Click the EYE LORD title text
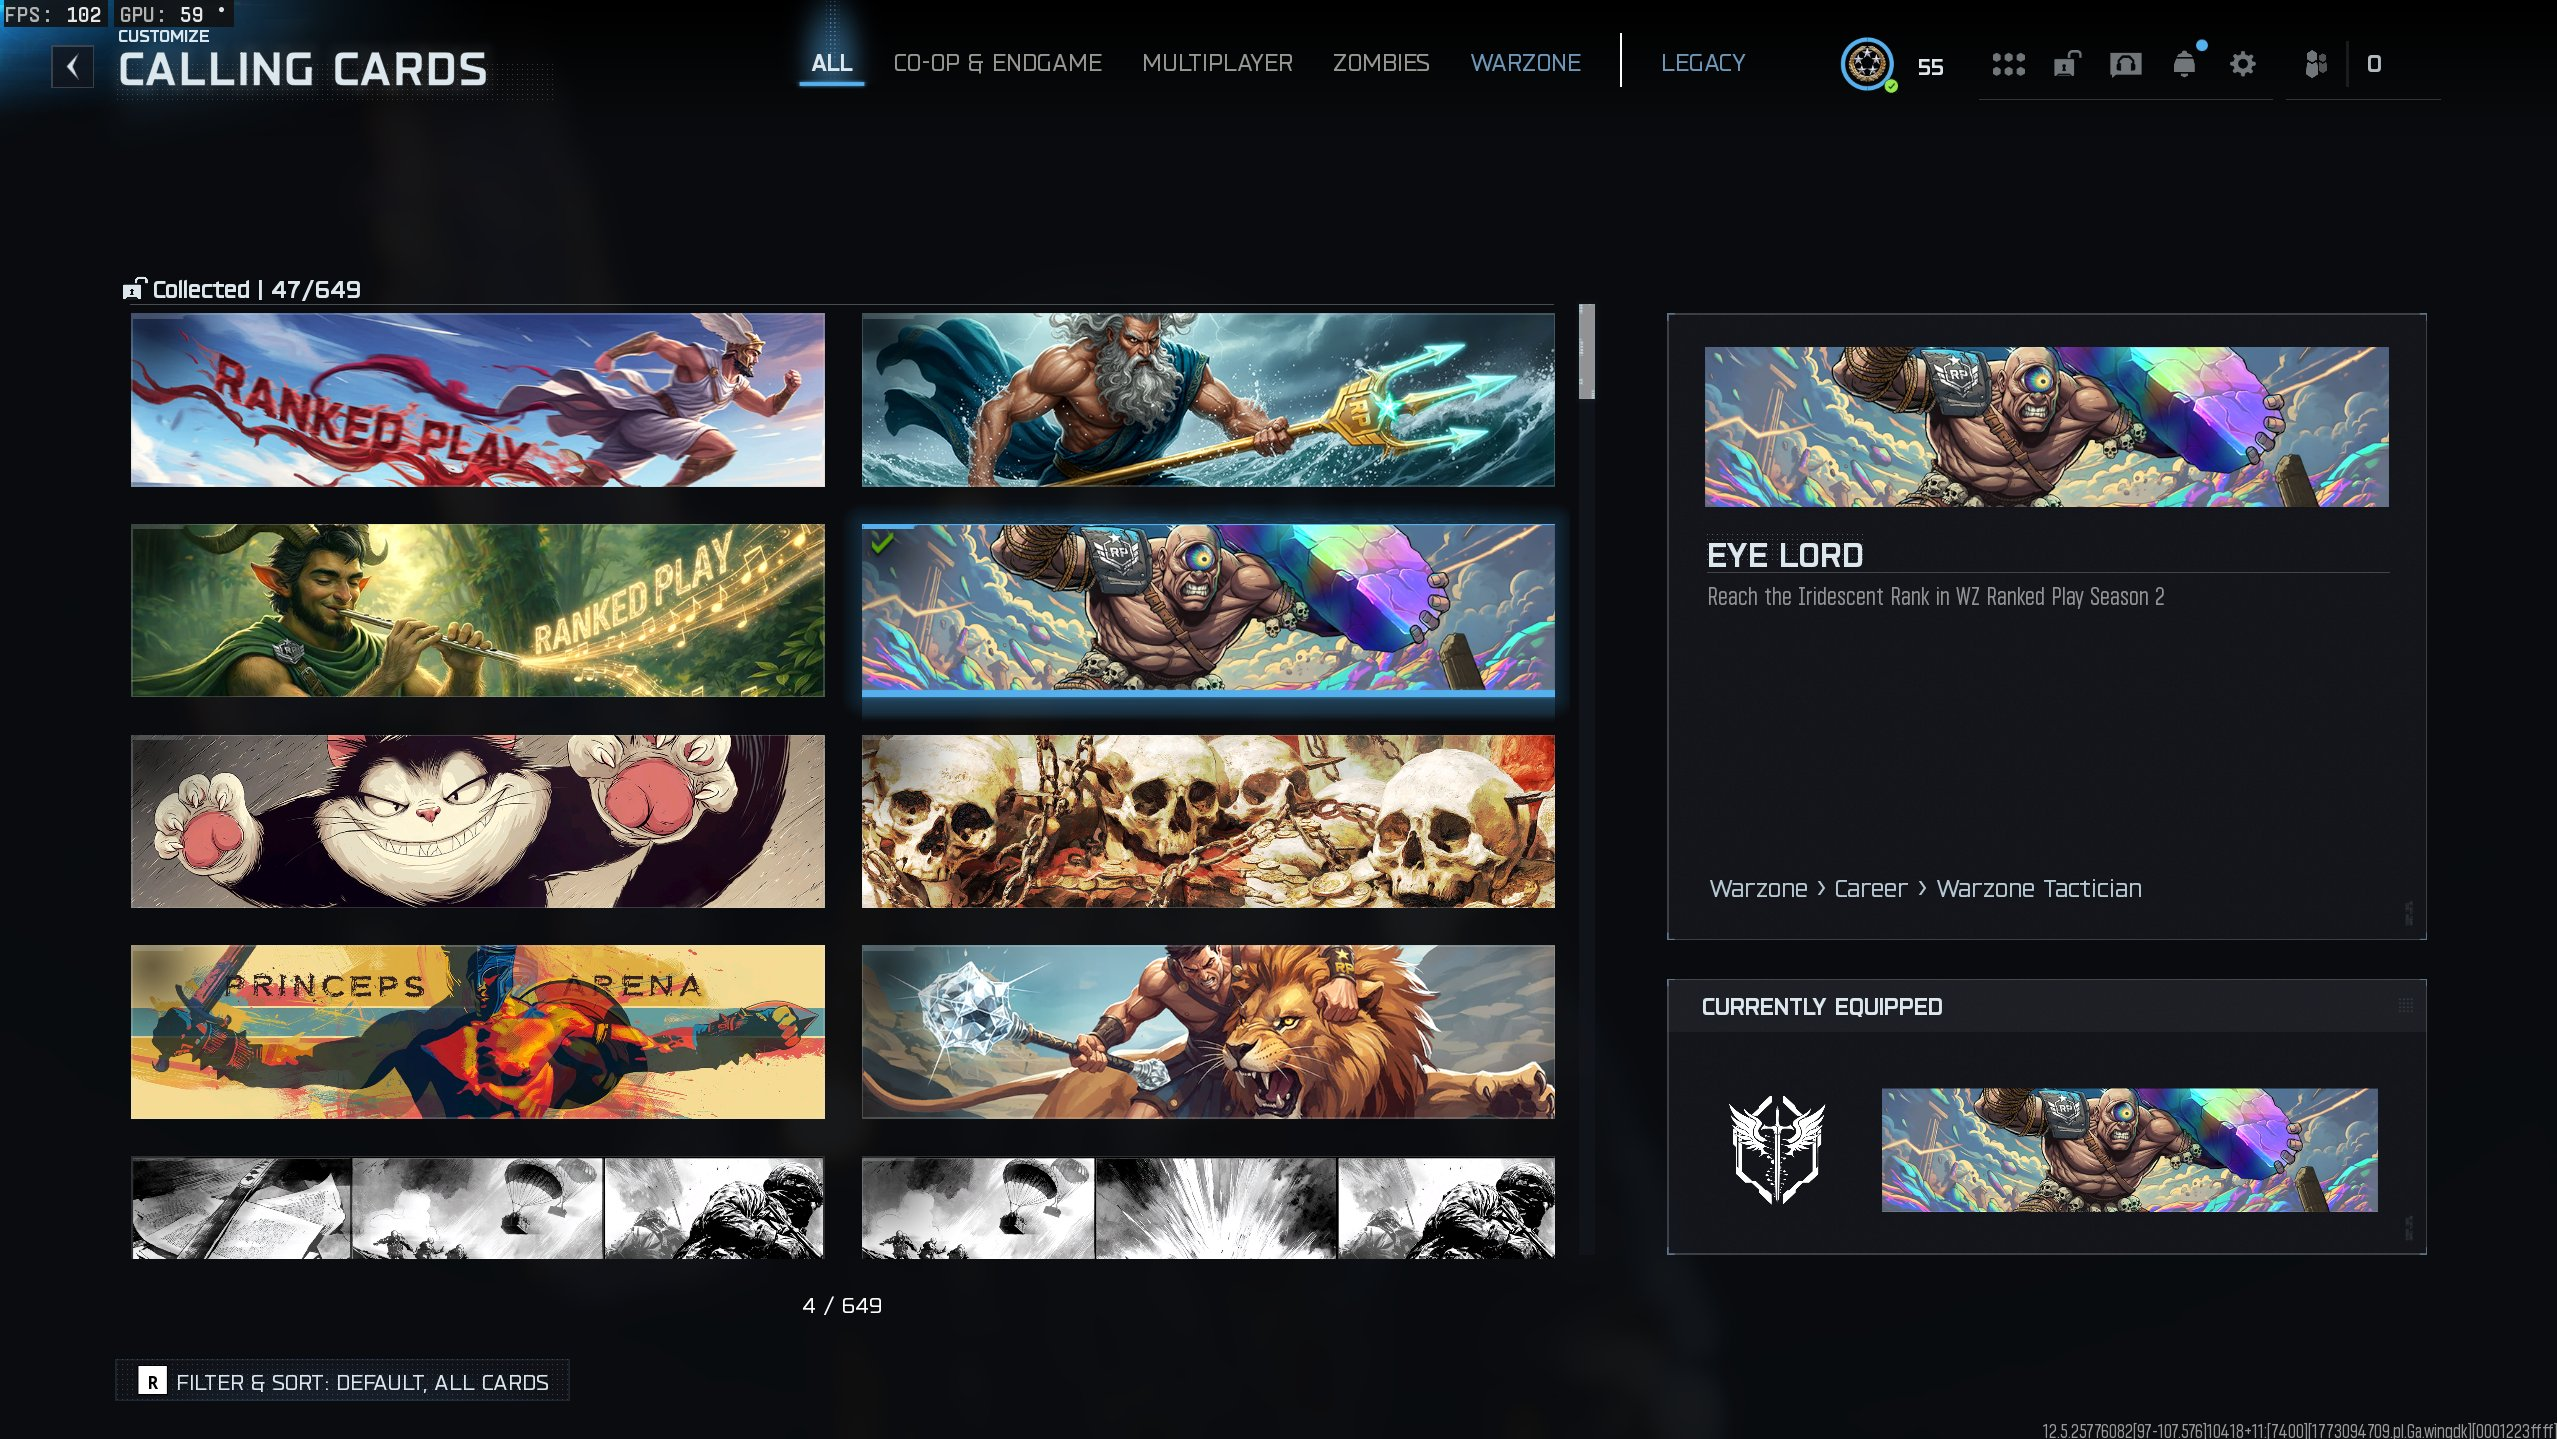This screenshot has width=2557, height=1439. (x=1785, y=555)
